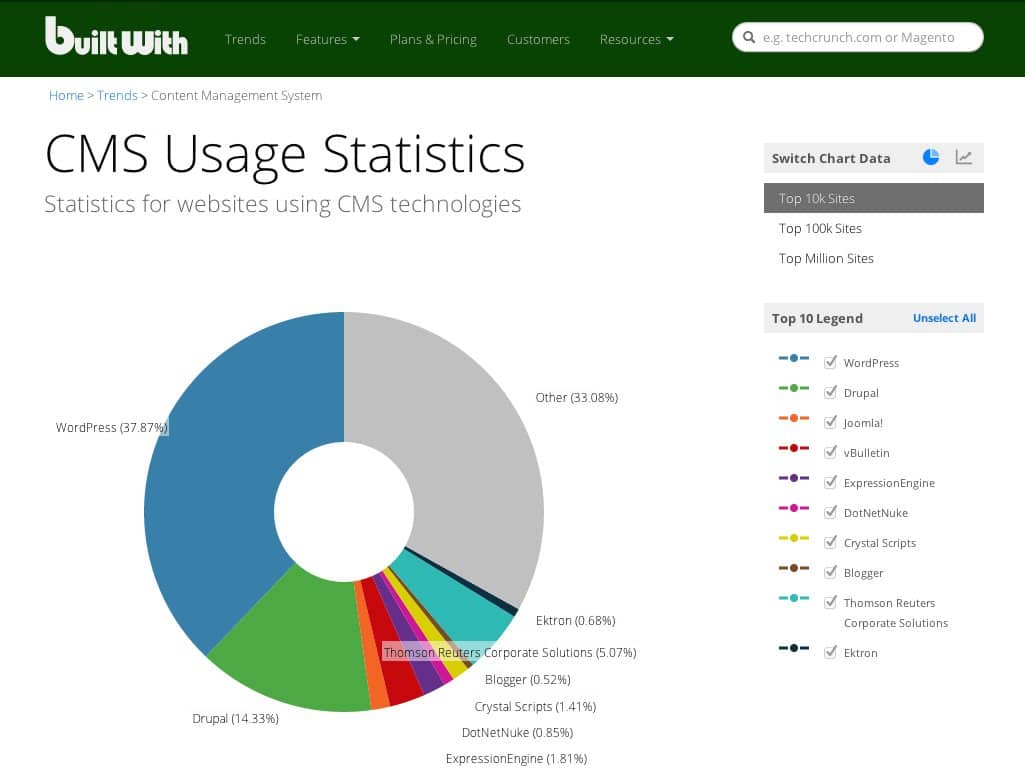
Task: Uncheck the Thomson Reuters Corporate Solutions checkbox
Action: click(830, 602)
